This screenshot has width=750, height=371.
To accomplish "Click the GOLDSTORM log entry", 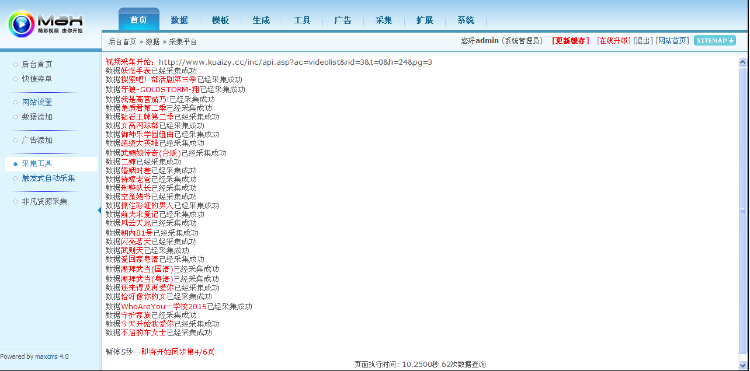I will click(x=176, y=89).
